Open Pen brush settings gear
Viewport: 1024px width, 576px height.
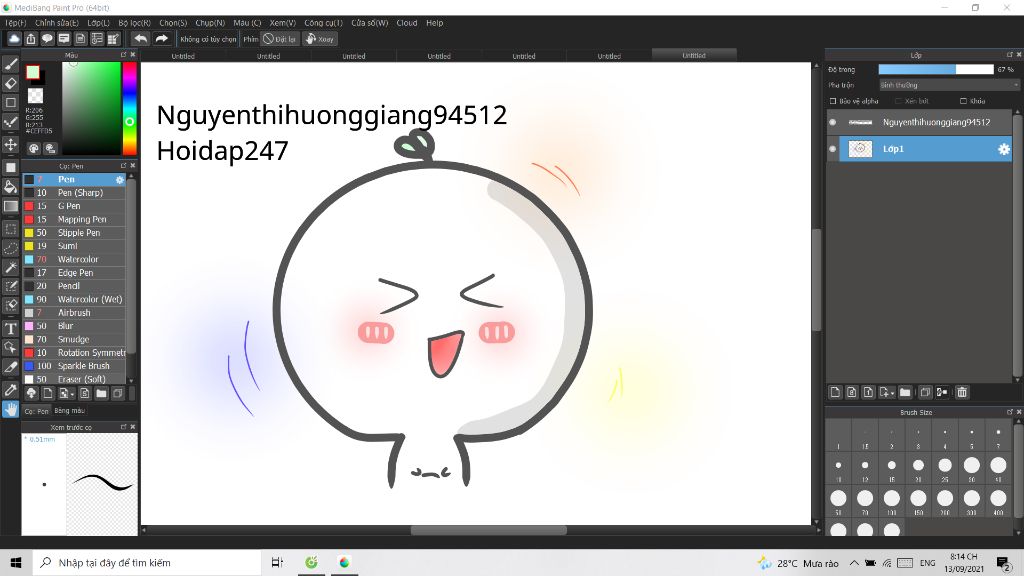(x=120, y=180)
